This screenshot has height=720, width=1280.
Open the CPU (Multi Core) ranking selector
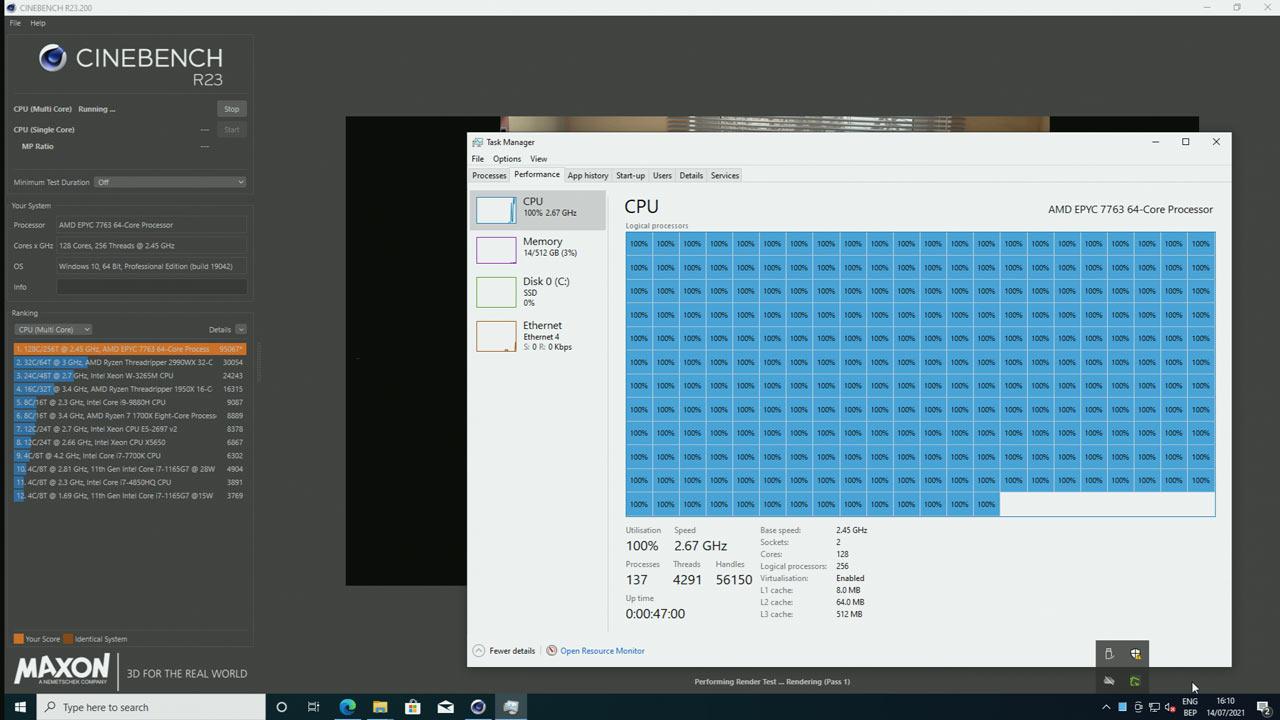[53, 329]
